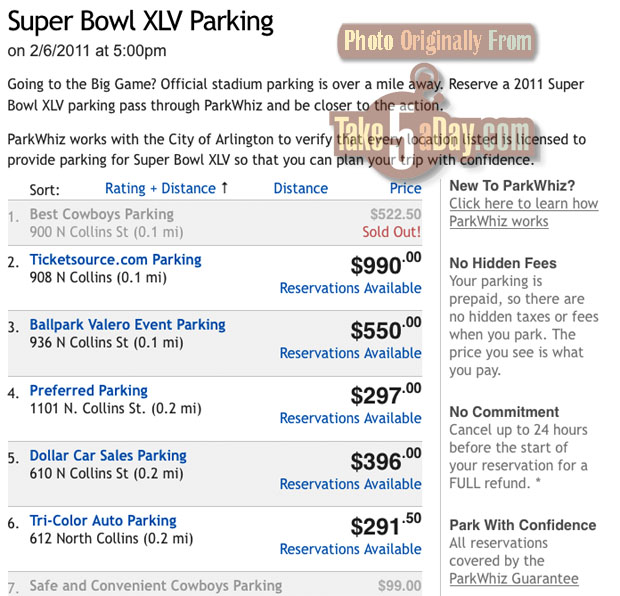Click Reservations Available under $291.50 price
Image resolution: width=620 pixels, height=596 pixels.
(x=350, y=549)
